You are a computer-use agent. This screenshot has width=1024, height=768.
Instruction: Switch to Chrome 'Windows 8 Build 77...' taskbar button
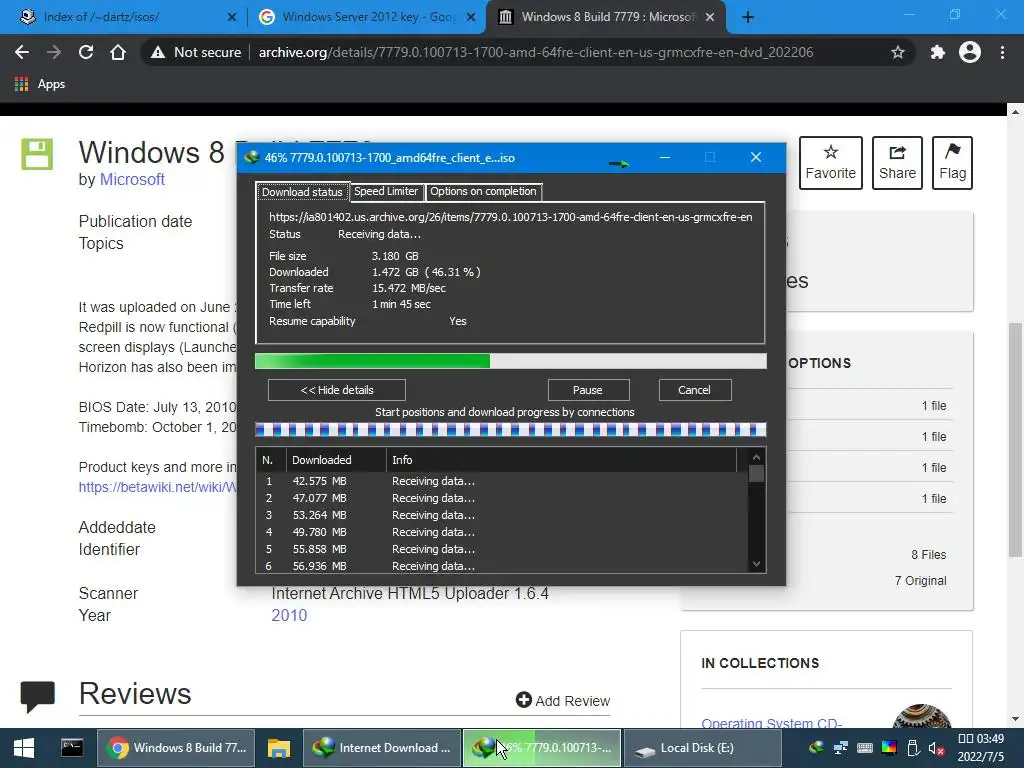pos(177,748)
